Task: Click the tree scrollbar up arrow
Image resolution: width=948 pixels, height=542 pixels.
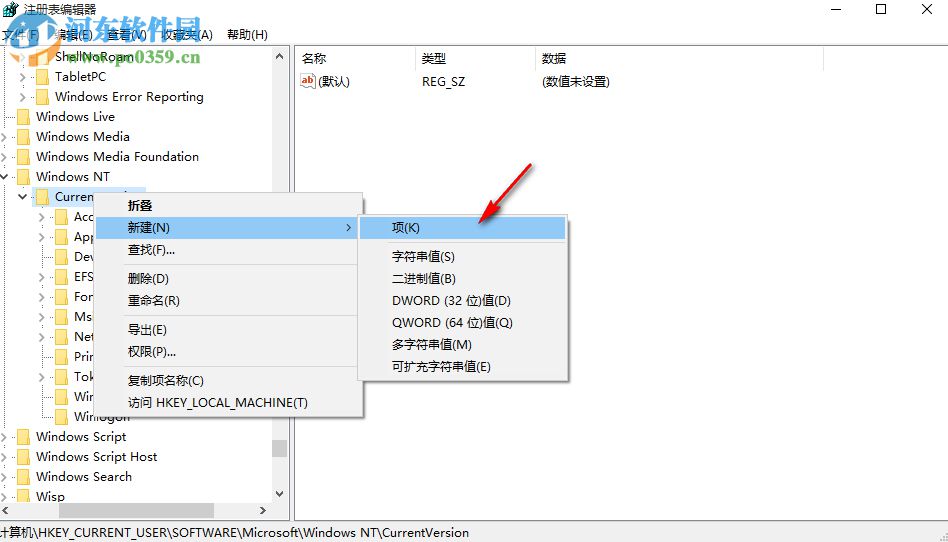Action: pyautogui.click(x=279, y=56)
